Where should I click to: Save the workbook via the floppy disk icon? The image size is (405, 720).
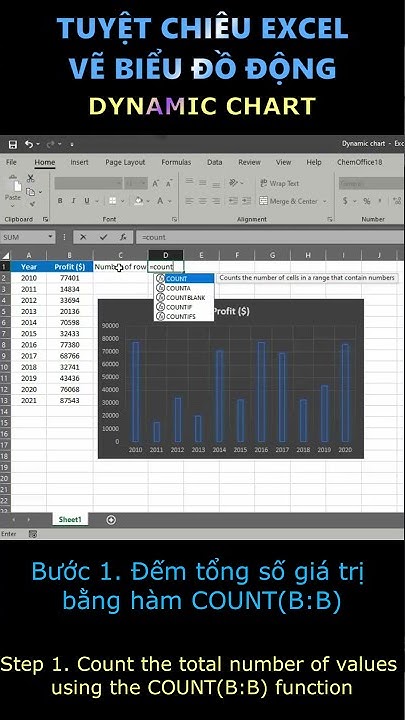coord(13,145)
